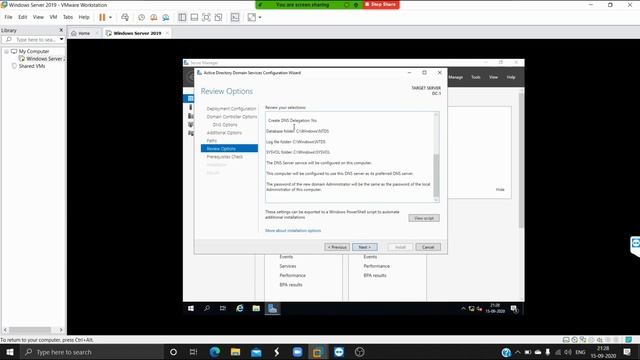The image size is (640, 360).
Task: Toggle the thumbnail bar view icon
Action: click(194, 17)
